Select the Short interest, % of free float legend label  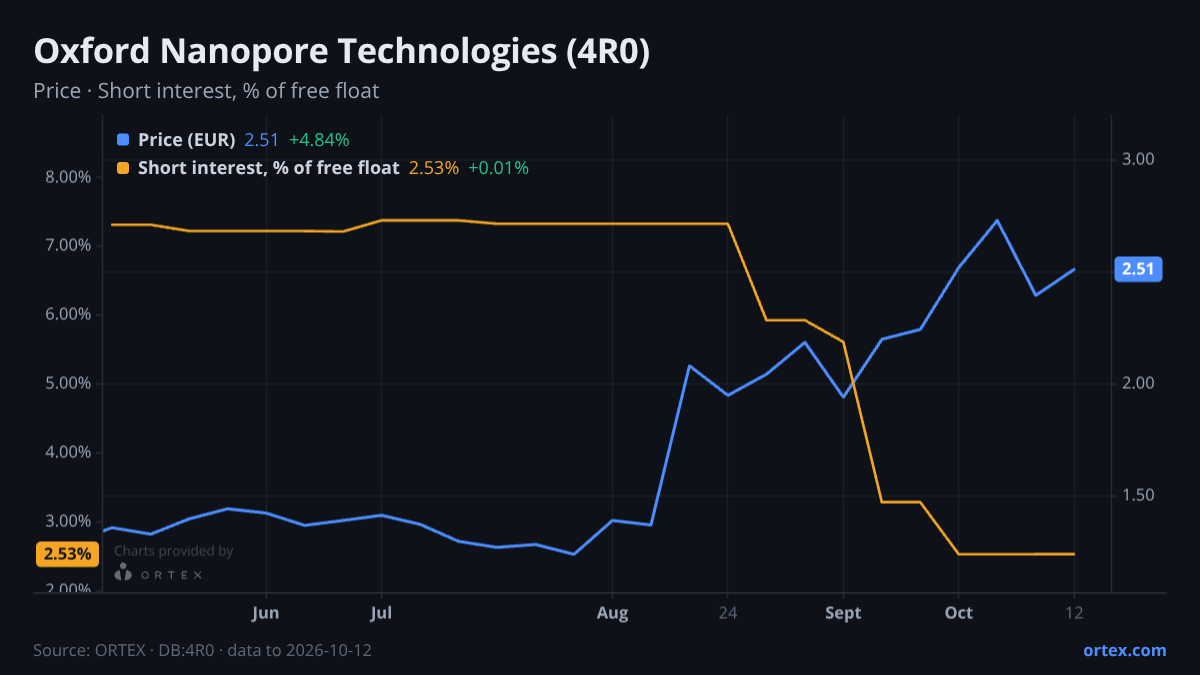pyautogui.click(x=269, y=168)
